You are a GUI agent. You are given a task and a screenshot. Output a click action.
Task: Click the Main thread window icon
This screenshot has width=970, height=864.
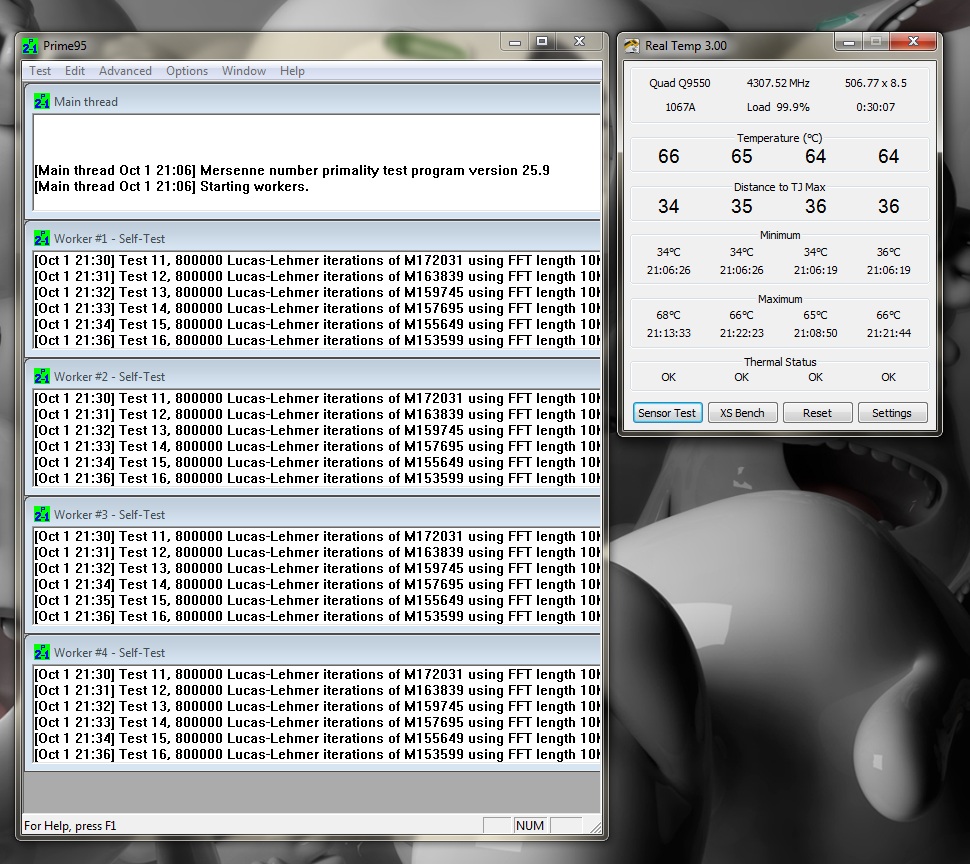tap(41, 101)
